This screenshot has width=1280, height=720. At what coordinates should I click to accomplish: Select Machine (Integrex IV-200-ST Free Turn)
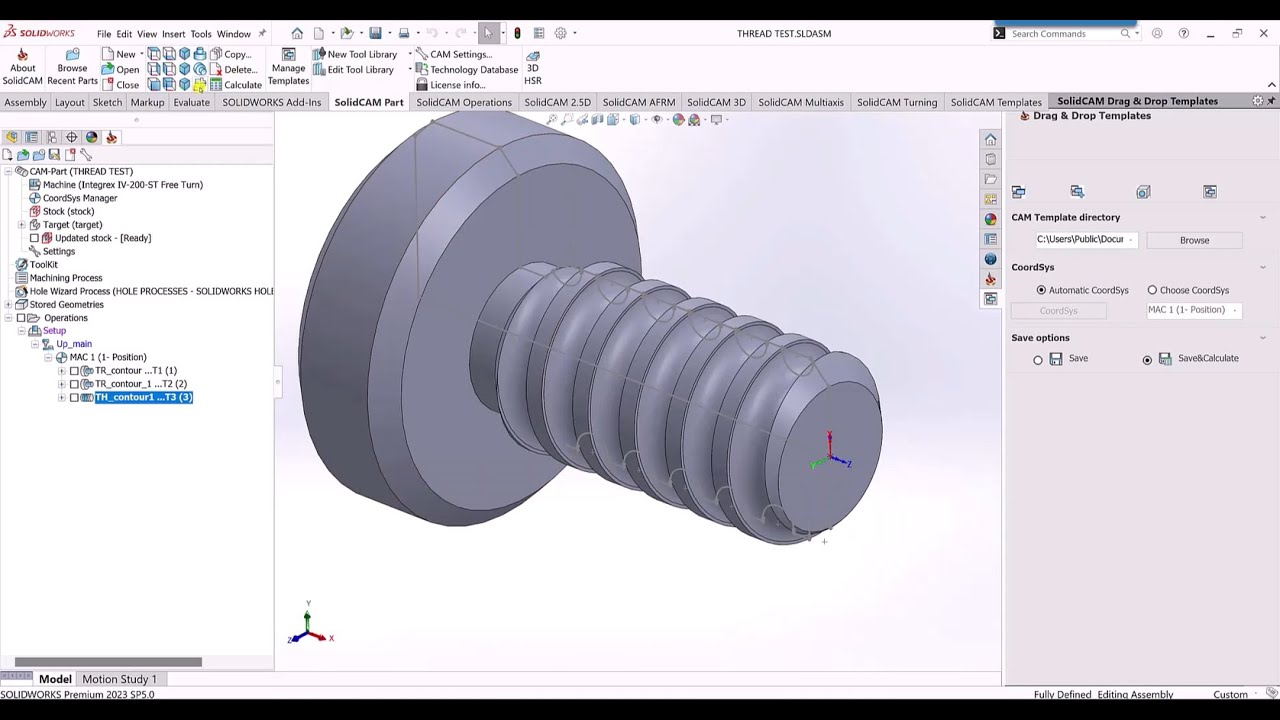point(116,185)
